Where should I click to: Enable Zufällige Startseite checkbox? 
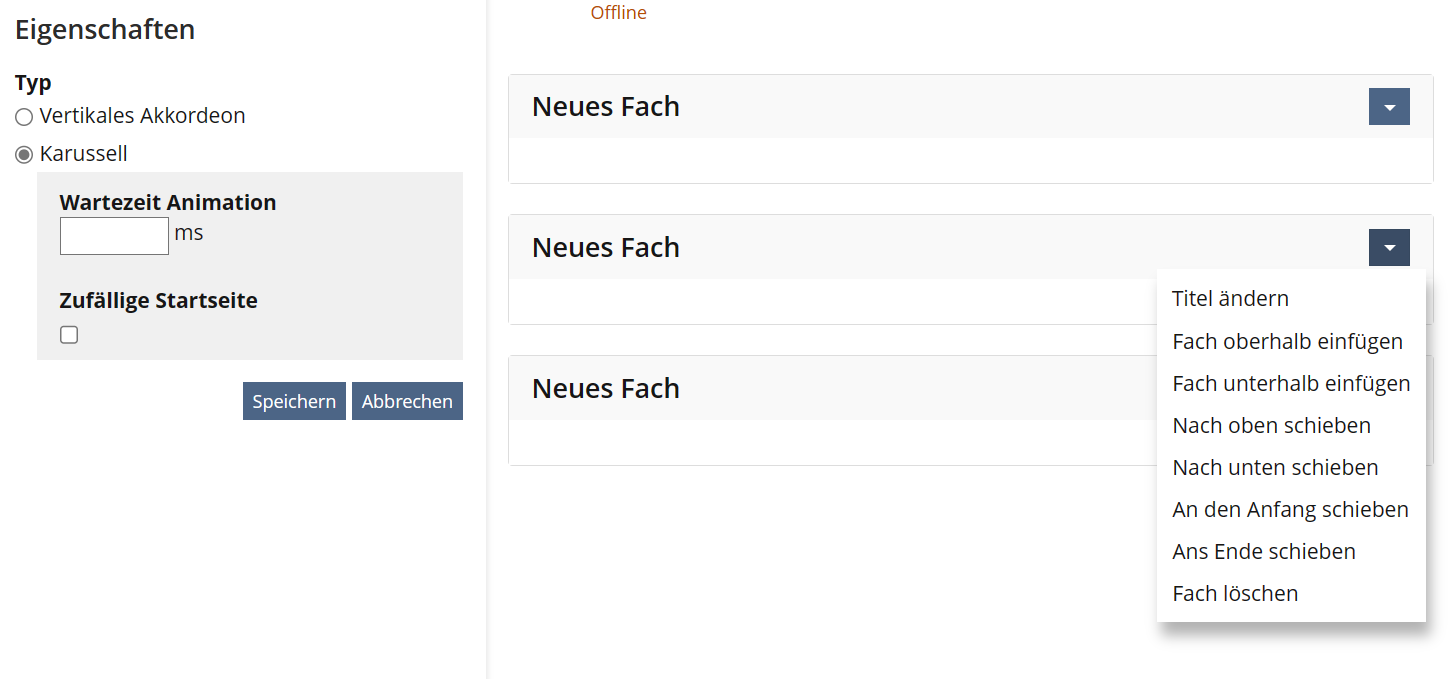[x=69, y=335]
